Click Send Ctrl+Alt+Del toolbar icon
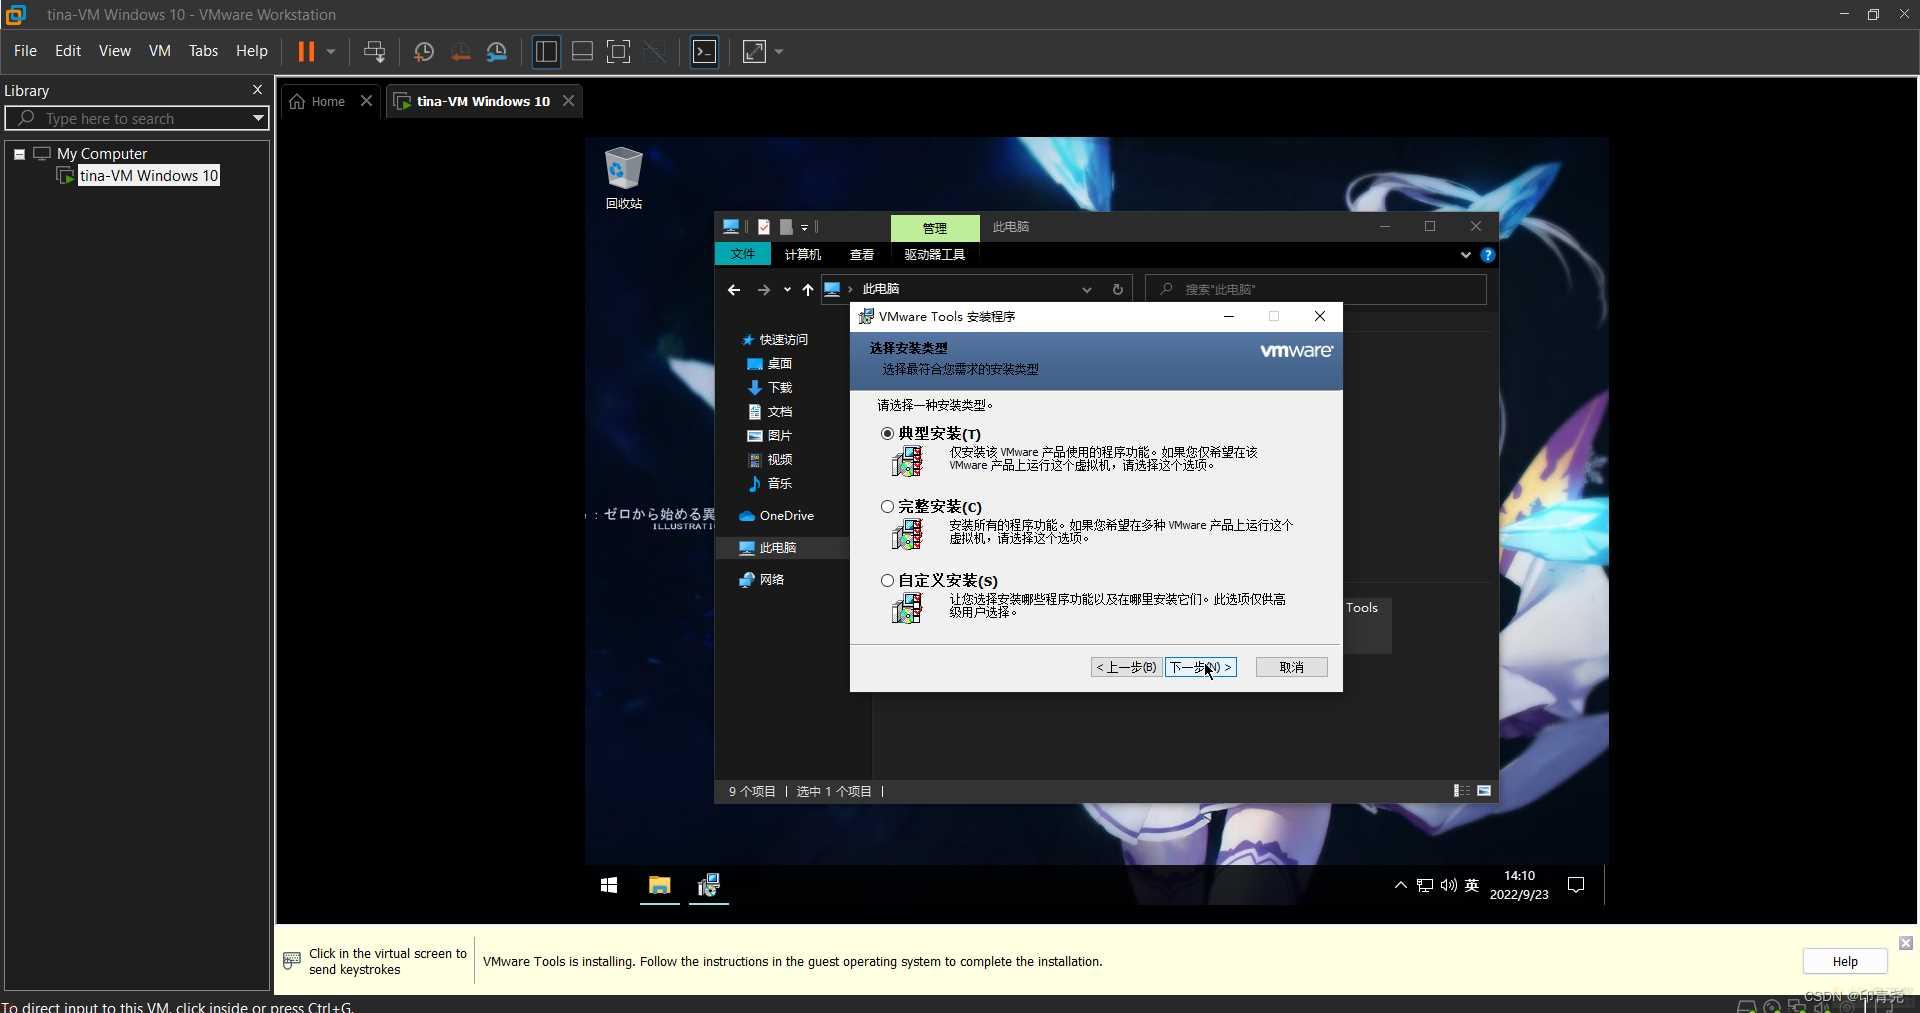 (x=374, y=52)
